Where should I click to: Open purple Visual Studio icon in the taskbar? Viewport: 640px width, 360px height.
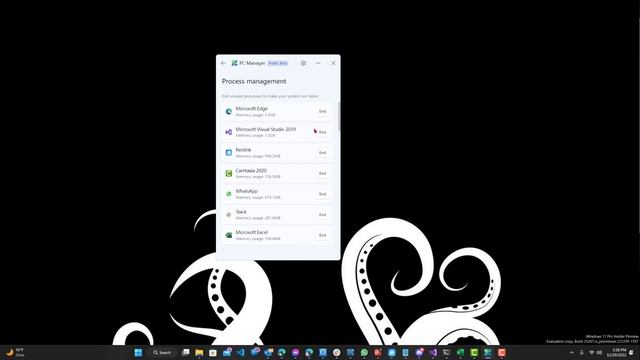coord(433,353)
